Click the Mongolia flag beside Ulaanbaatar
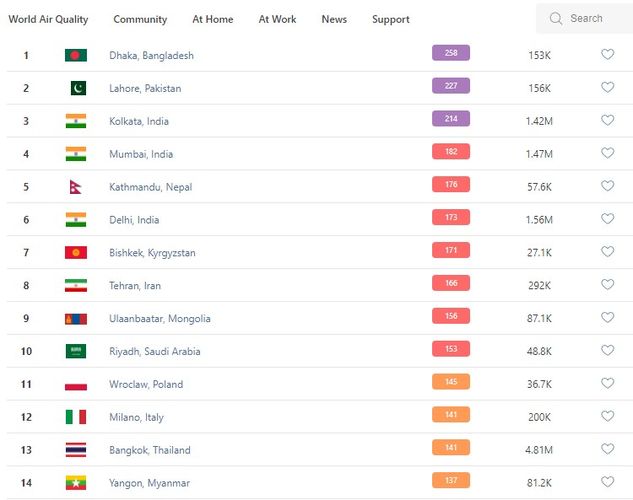 [76, 318]
